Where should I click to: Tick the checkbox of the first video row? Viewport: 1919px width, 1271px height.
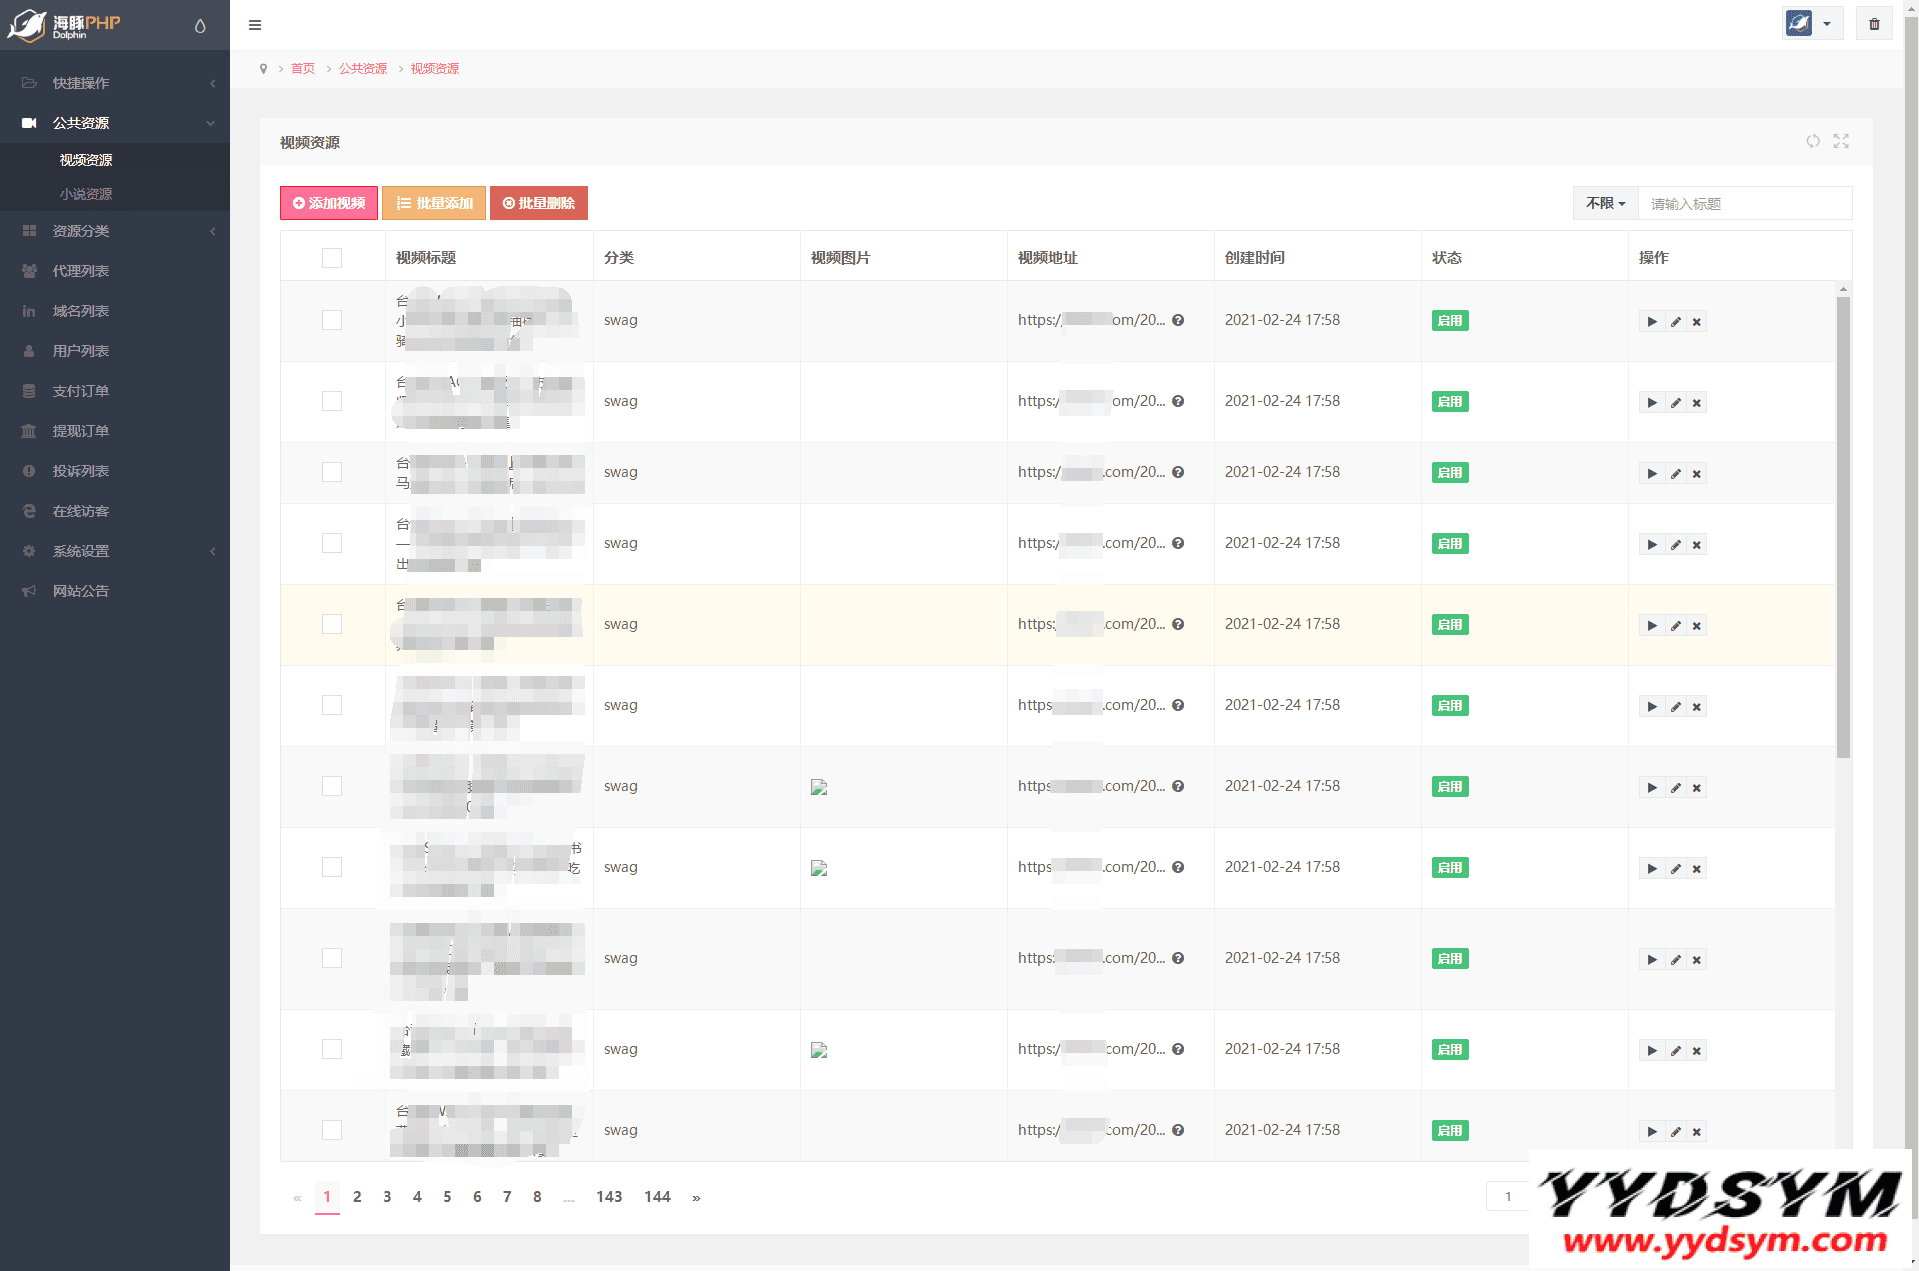click(x=332, y=320)
